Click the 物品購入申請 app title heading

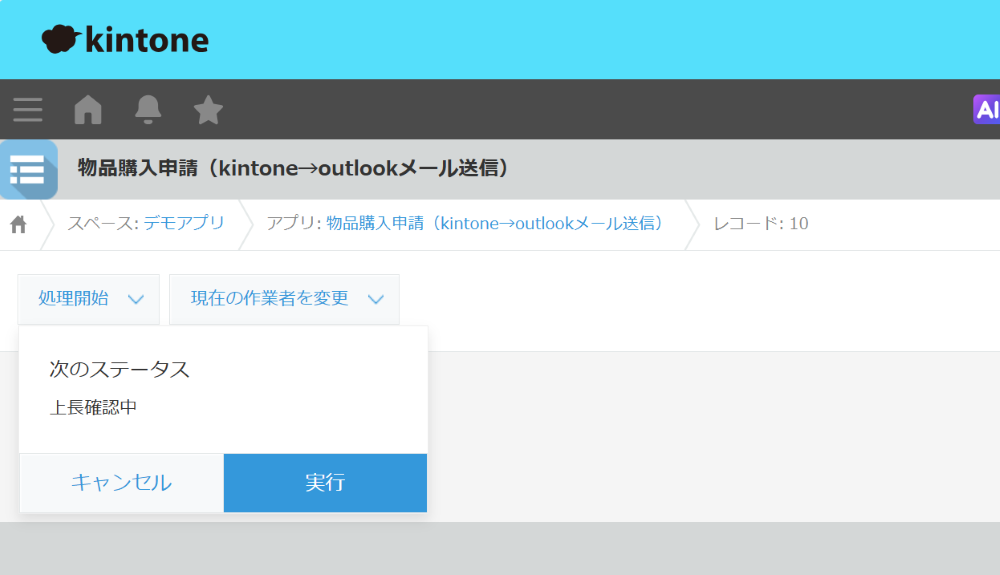[294, 168]
